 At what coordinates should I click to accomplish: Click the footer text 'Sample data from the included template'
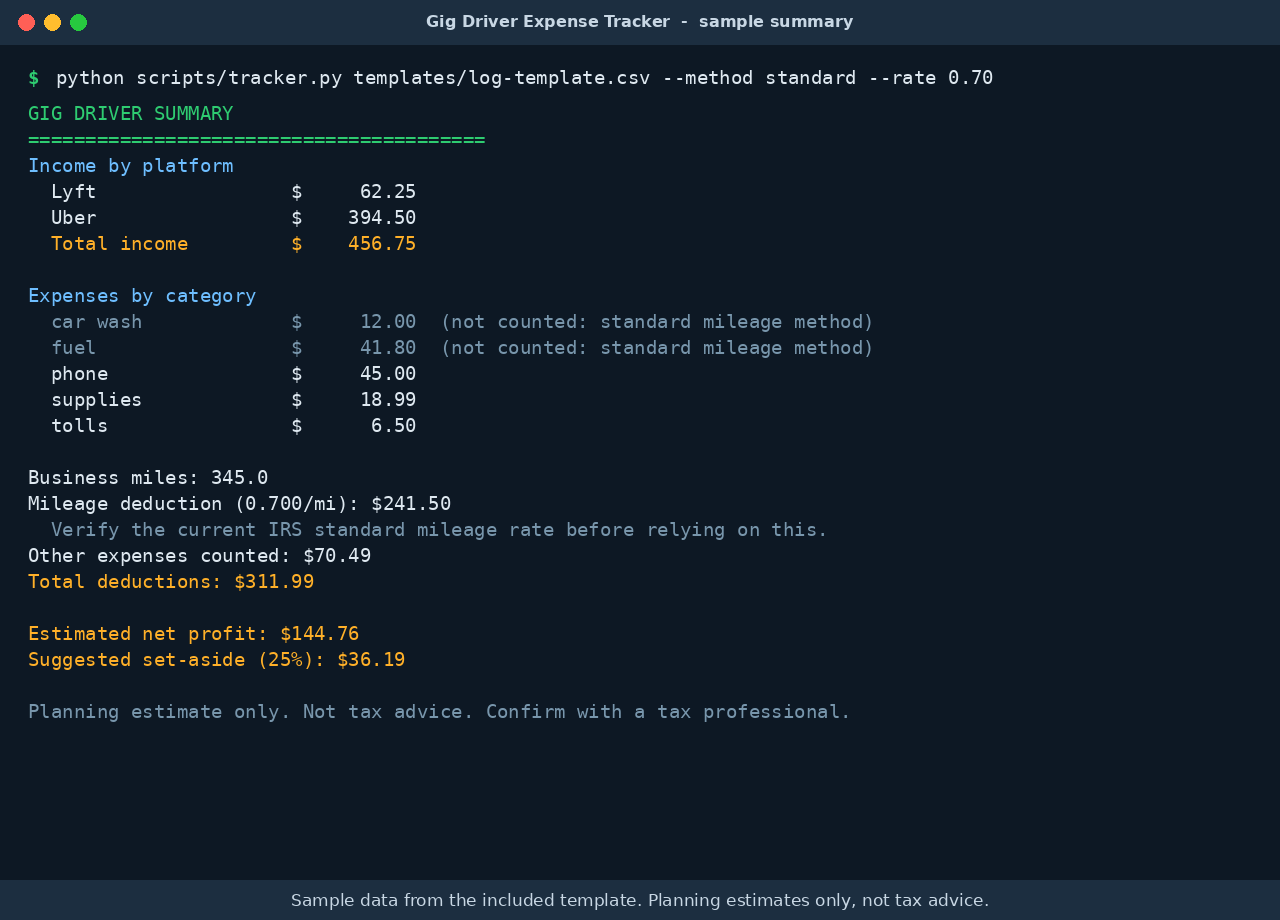coord(464,901)
